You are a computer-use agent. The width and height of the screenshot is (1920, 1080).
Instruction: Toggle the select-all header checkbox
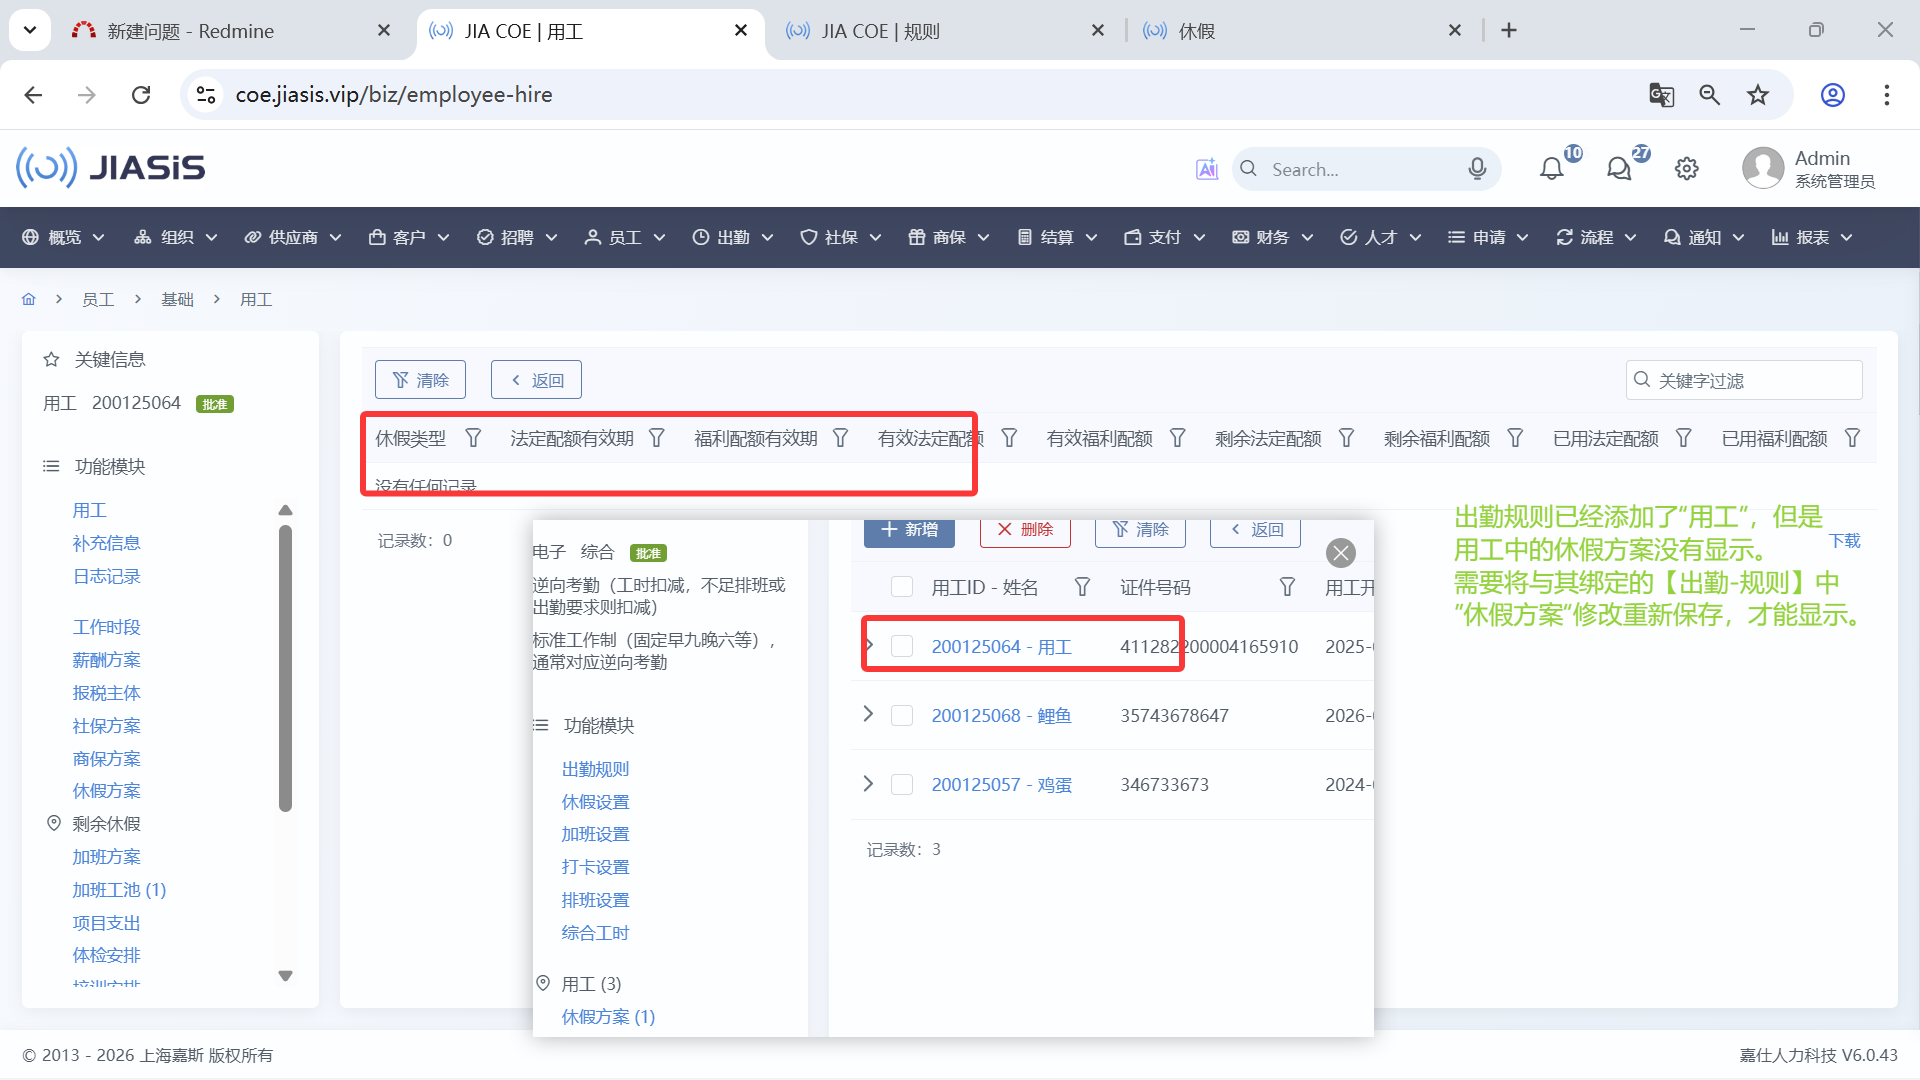(x=902, y=587)
